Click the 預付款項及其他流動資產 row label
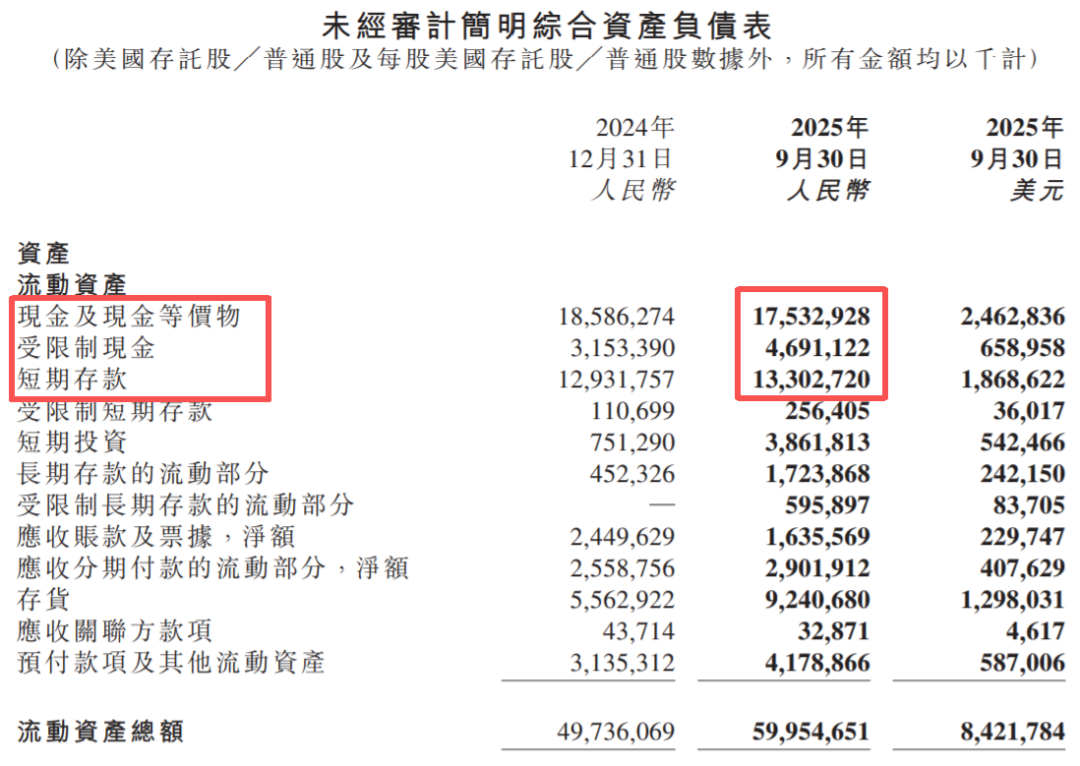 pyautogui.click(x=171, y=662)
